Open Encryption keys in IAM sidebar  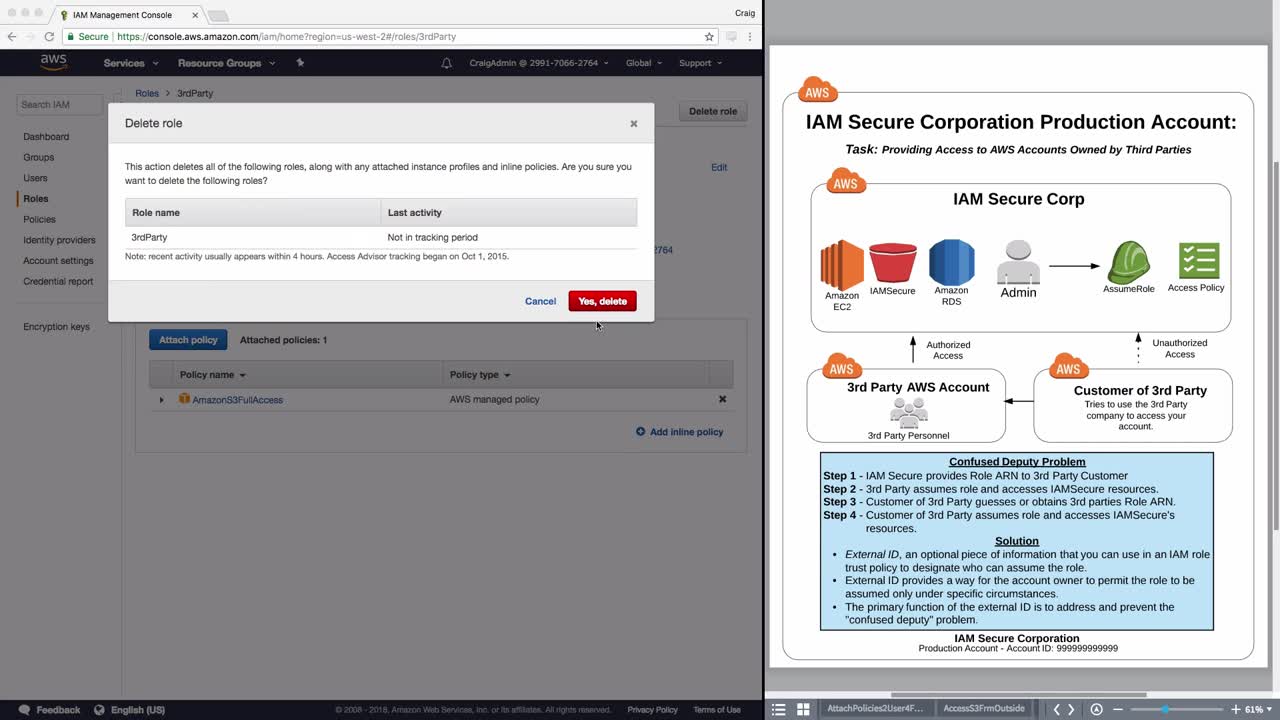pyautogui.click(x=56, y=327)
